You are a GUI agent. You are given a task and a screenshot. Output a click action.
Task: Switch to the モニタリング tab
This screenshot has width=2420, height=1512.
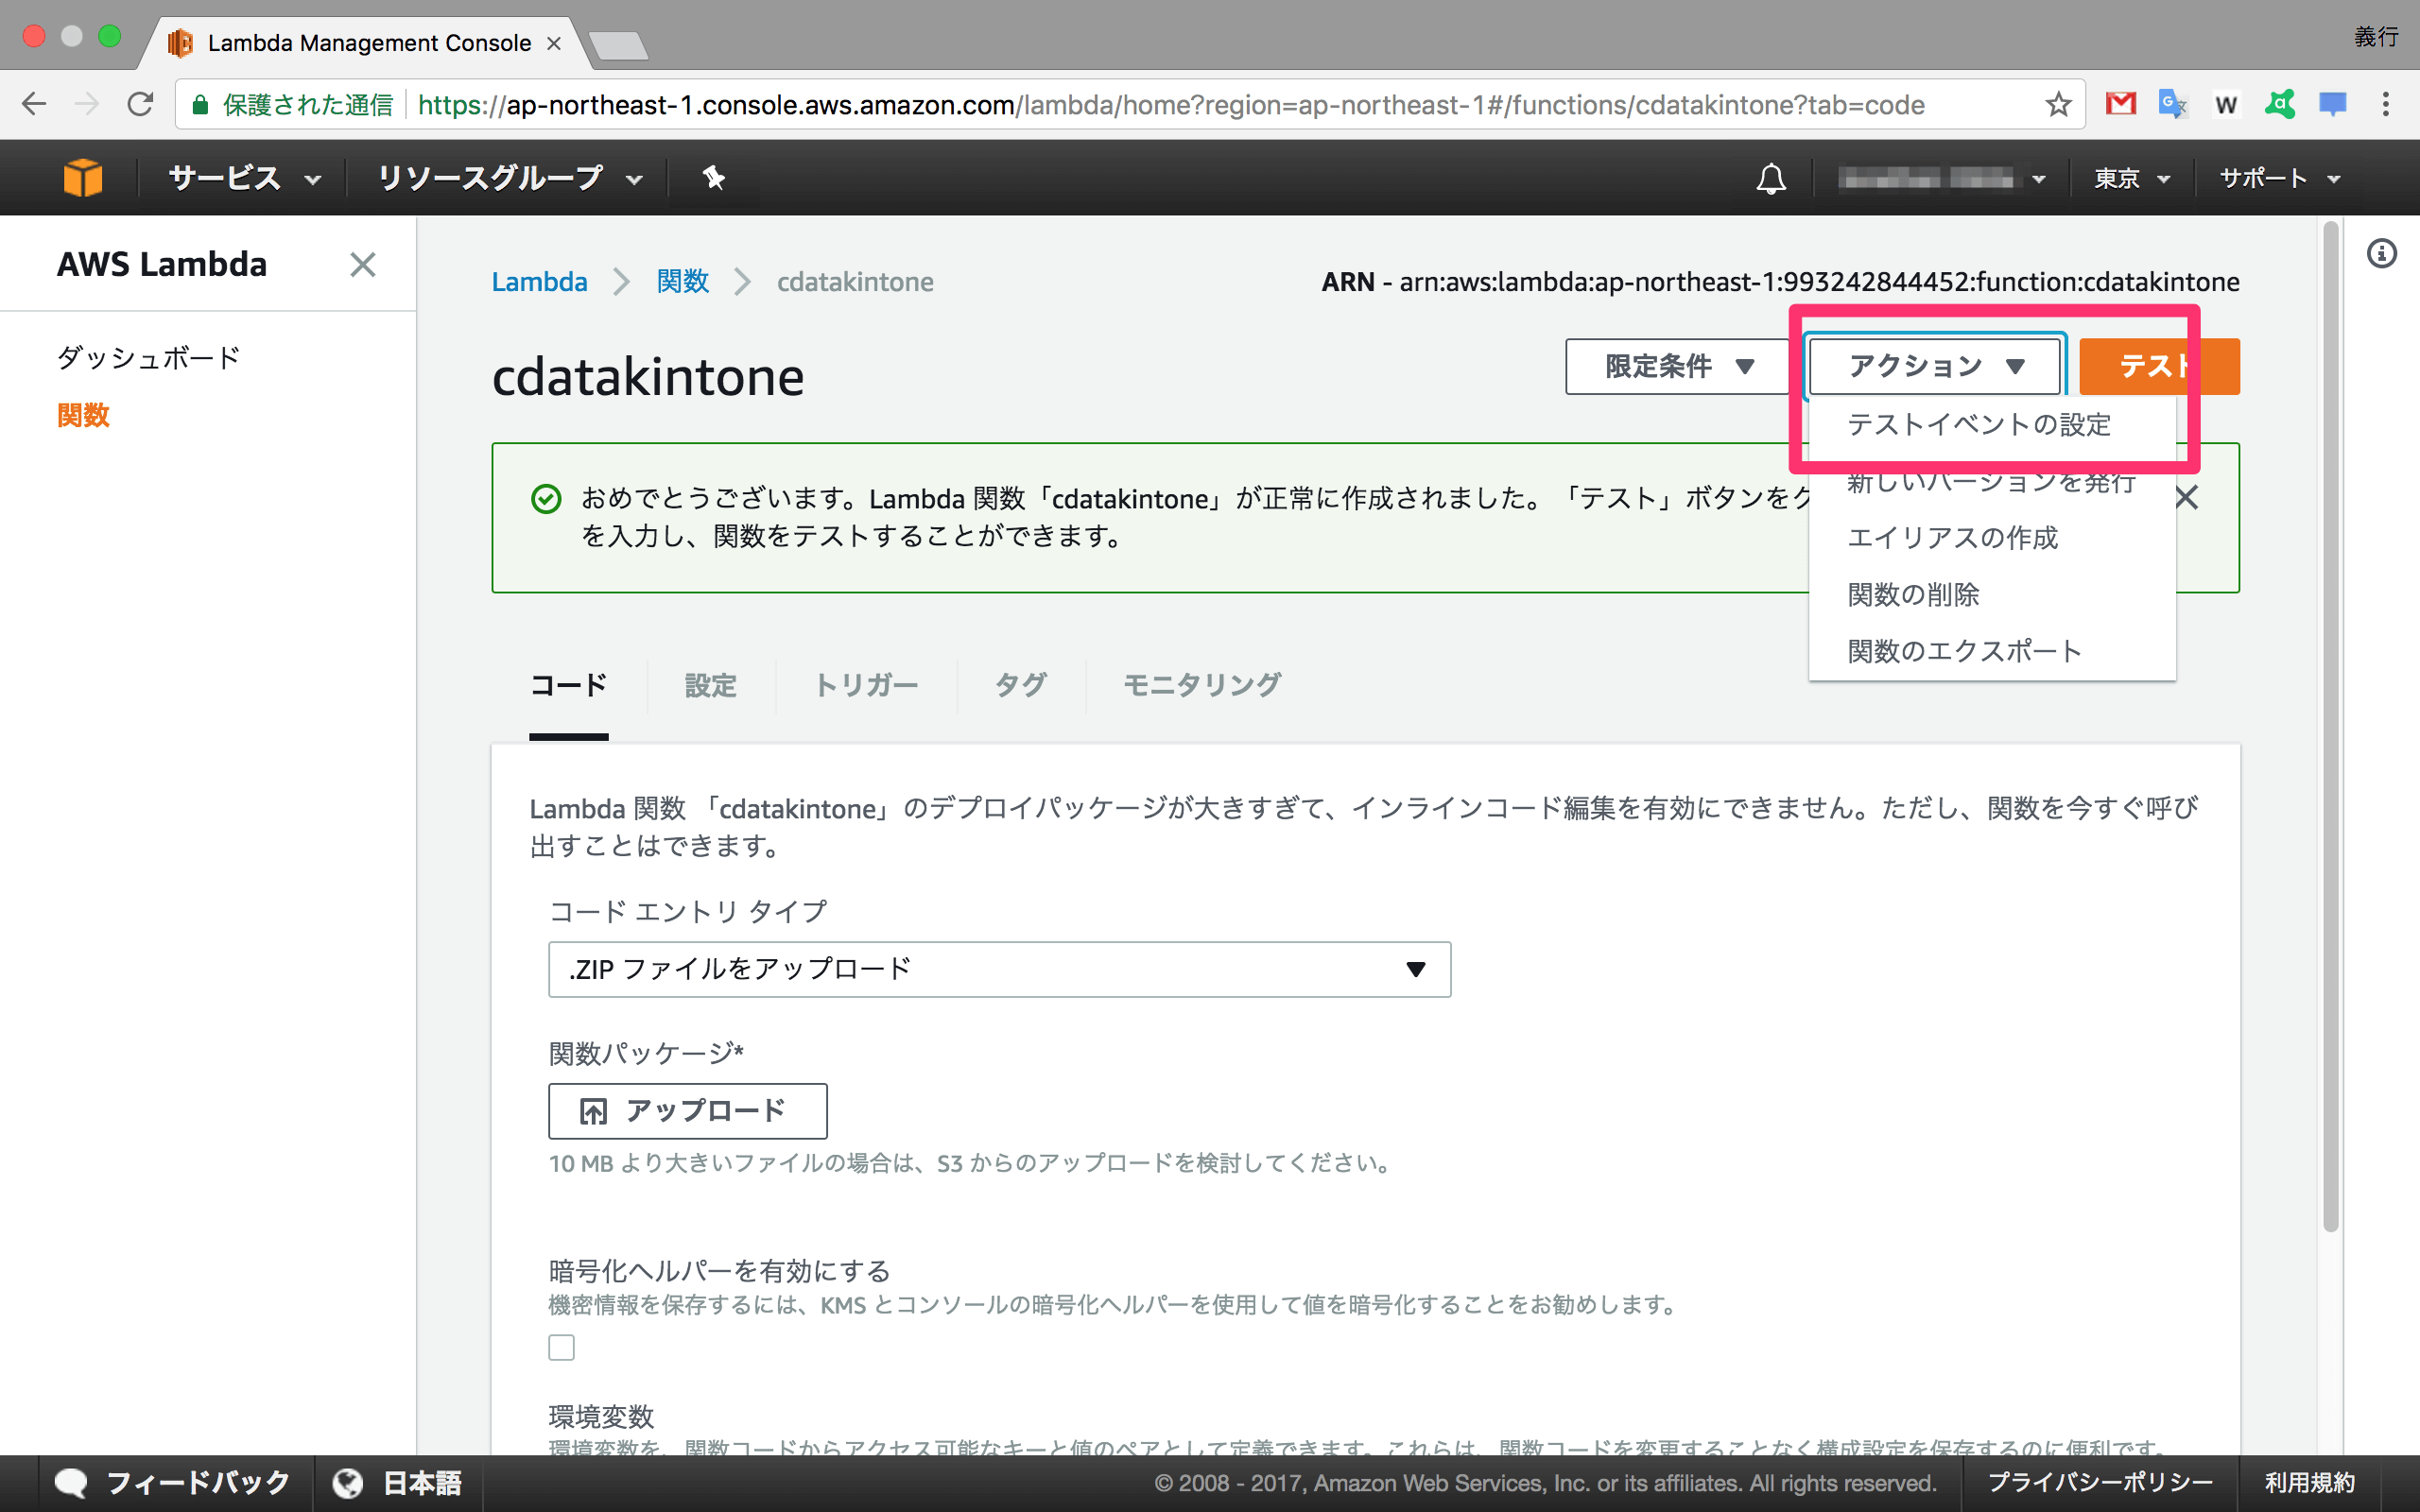tap(1201, 685)
